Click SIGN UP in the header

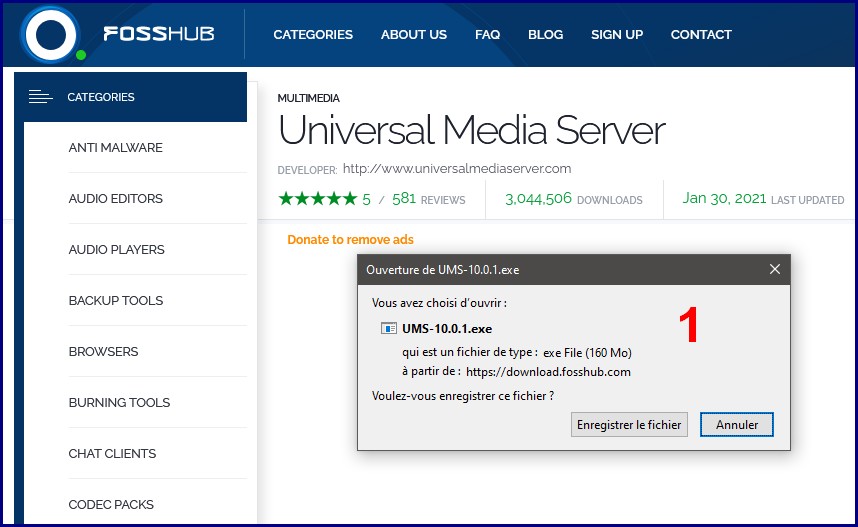coord(617,34)
